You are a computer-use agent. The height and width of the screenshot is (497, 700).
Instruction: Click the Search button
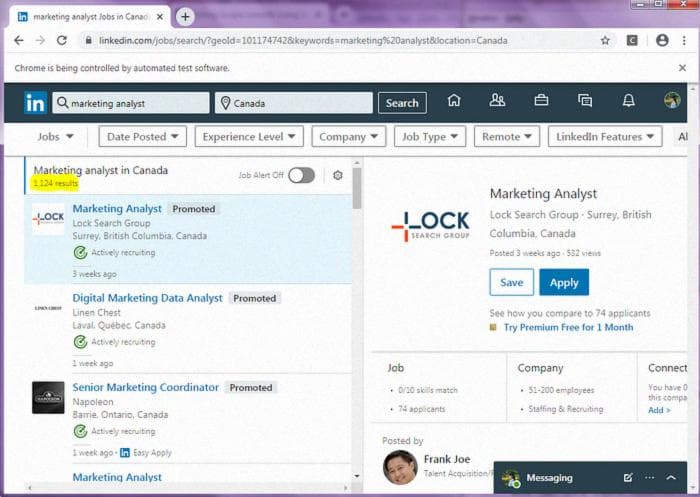pyautogui.click(x=402, y=103)
